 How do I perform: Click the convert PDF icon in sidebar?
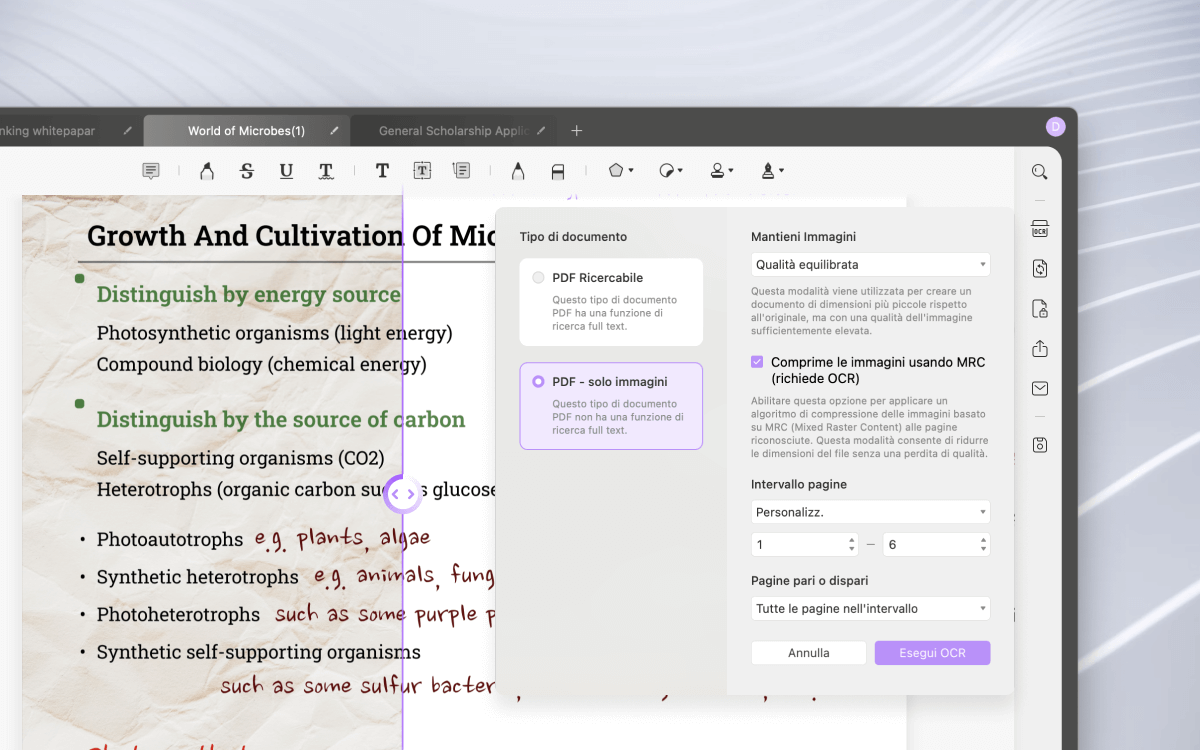[1040, 268]
